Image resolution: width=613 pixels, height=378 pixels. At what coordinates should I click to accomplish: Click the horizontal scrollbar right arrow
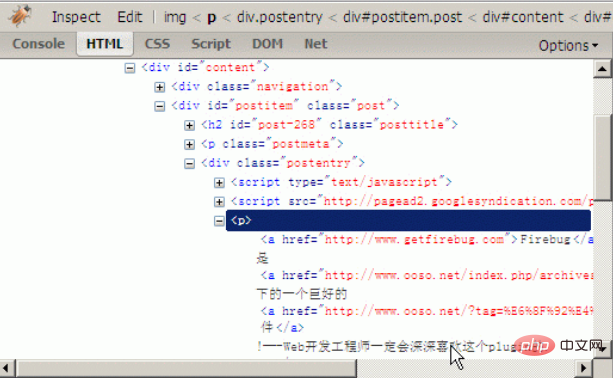pyautogui.click(x=584, y=368)
